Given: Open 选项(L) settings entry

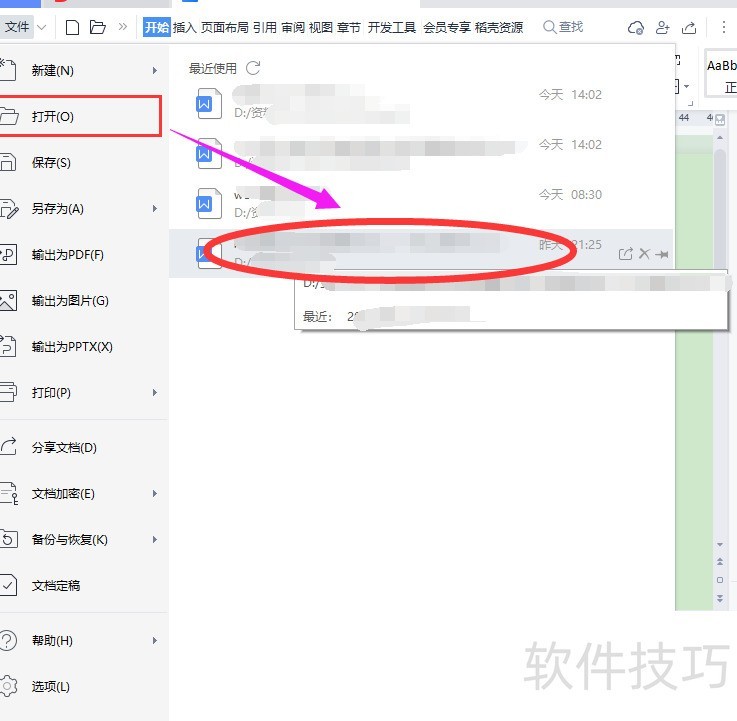Looking at the screenshot, I should [84, 687].
